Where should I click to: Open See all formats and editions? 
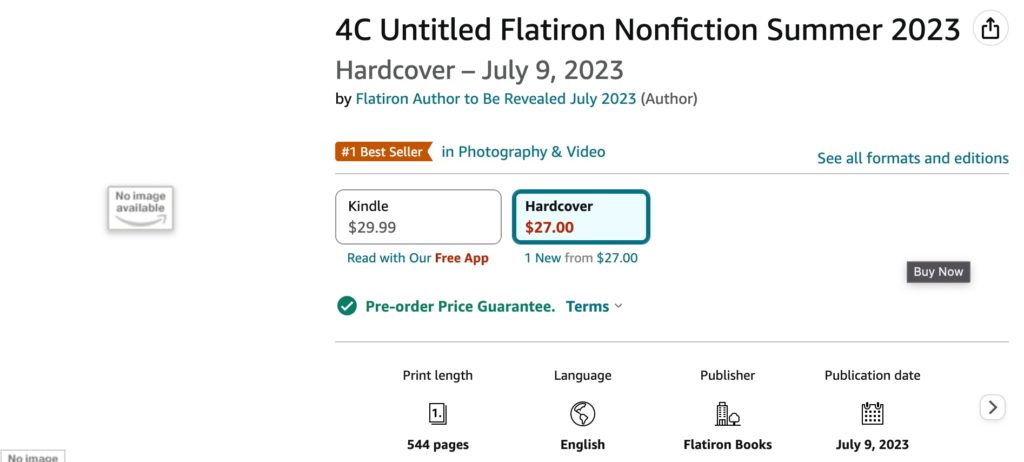pyautogui.click(x=912, y=158)
